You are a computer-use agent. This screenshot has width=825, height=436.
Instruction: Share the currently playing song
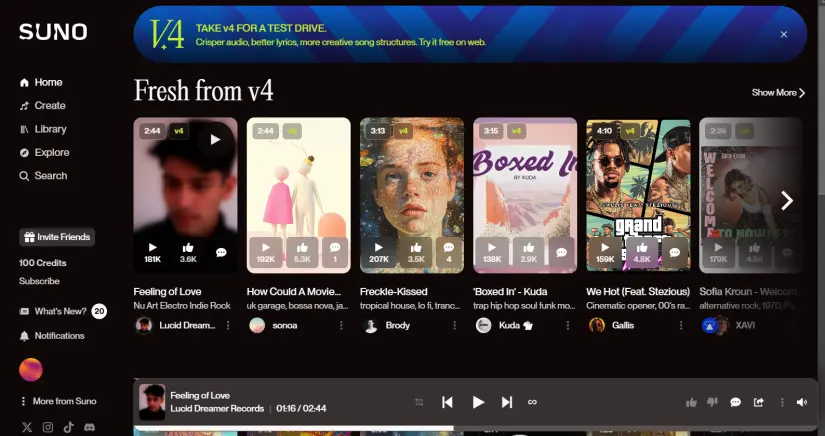(x=758, y=403)
